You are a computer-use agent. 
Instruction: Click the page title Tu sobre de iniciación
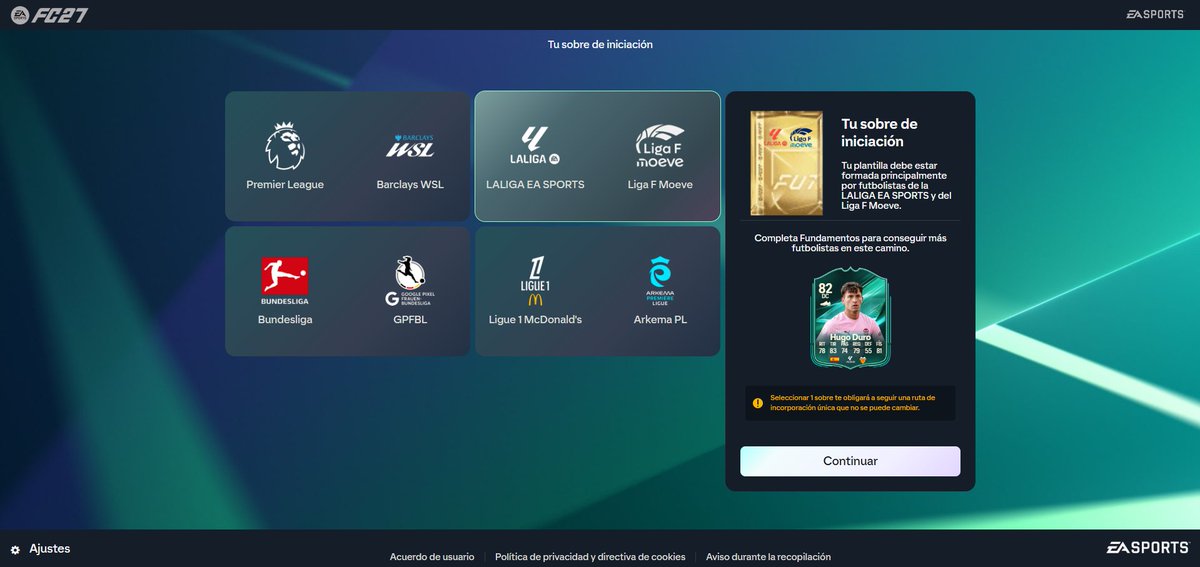coord(600,44)
